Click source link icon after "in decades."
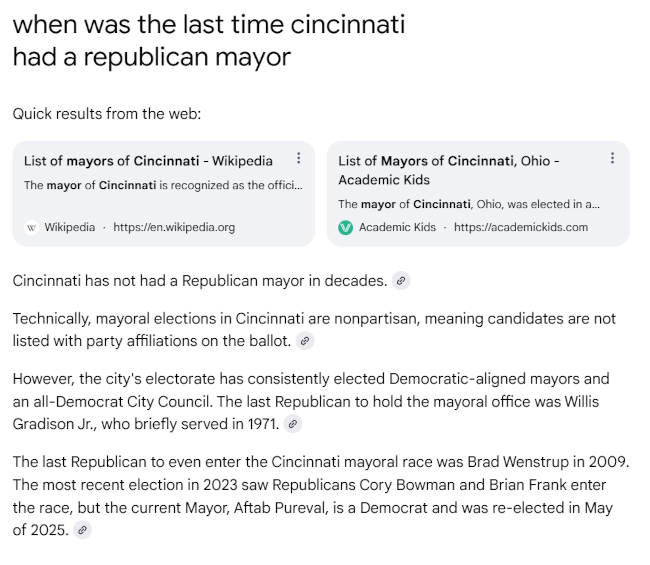This screenshot has width=650, height=565. (x=401, y=281)
